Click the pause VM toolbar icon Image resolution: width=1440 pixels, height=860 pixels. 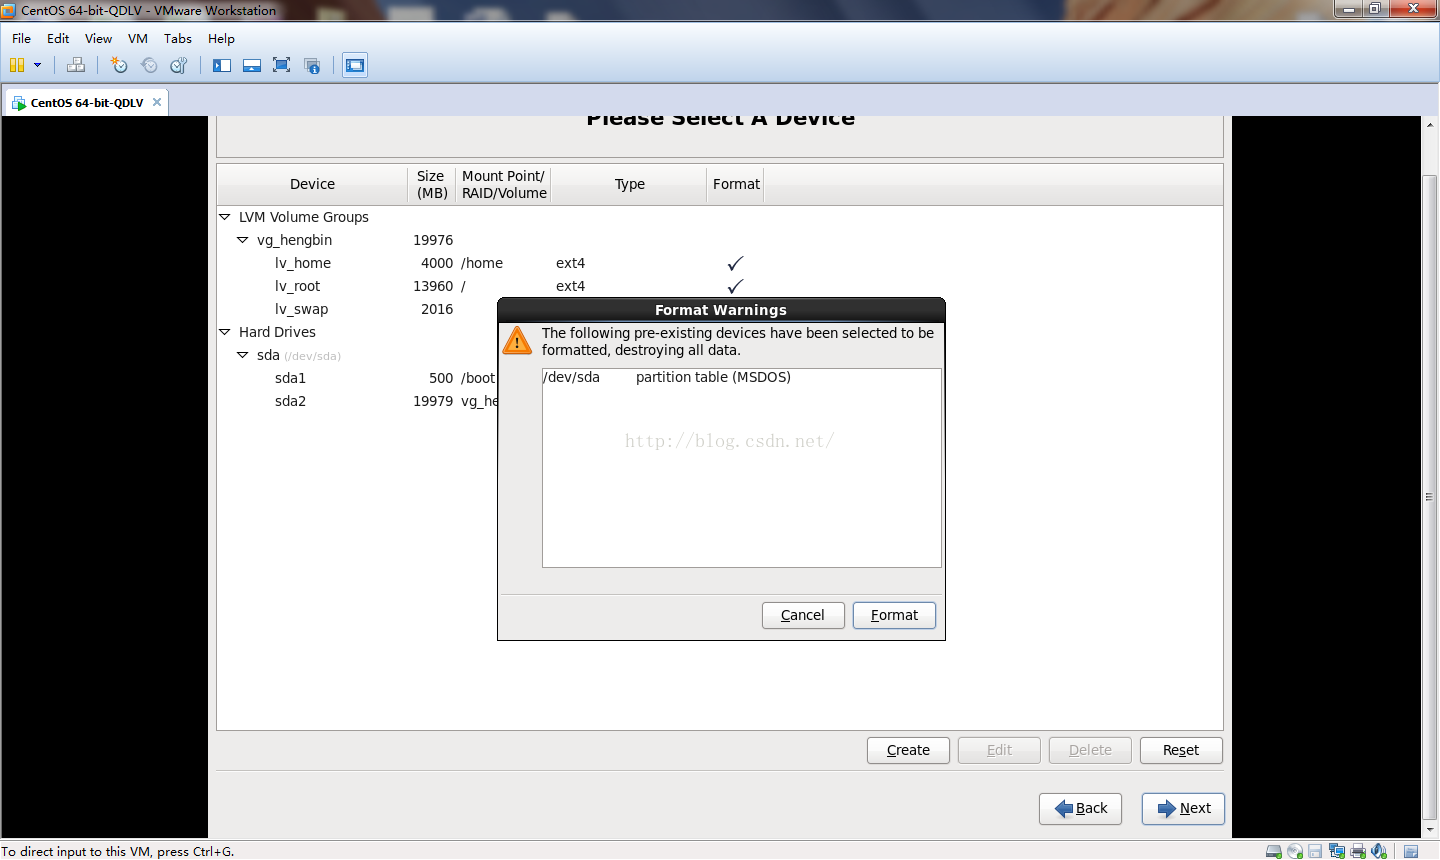pos(16,65)
